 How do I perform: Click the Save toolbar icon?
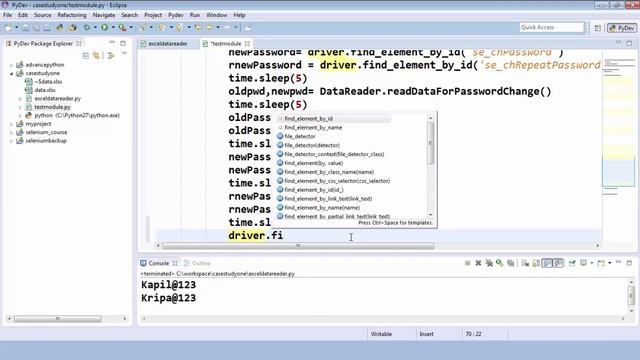tap(26, 27)
